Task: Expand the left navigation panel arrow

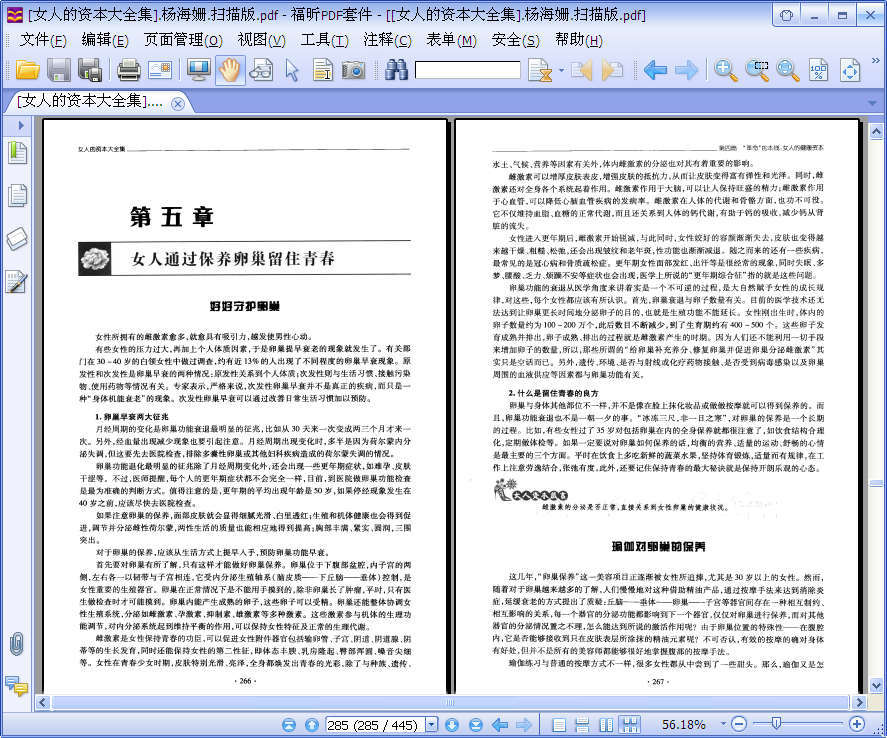Action: click(21, 125)
